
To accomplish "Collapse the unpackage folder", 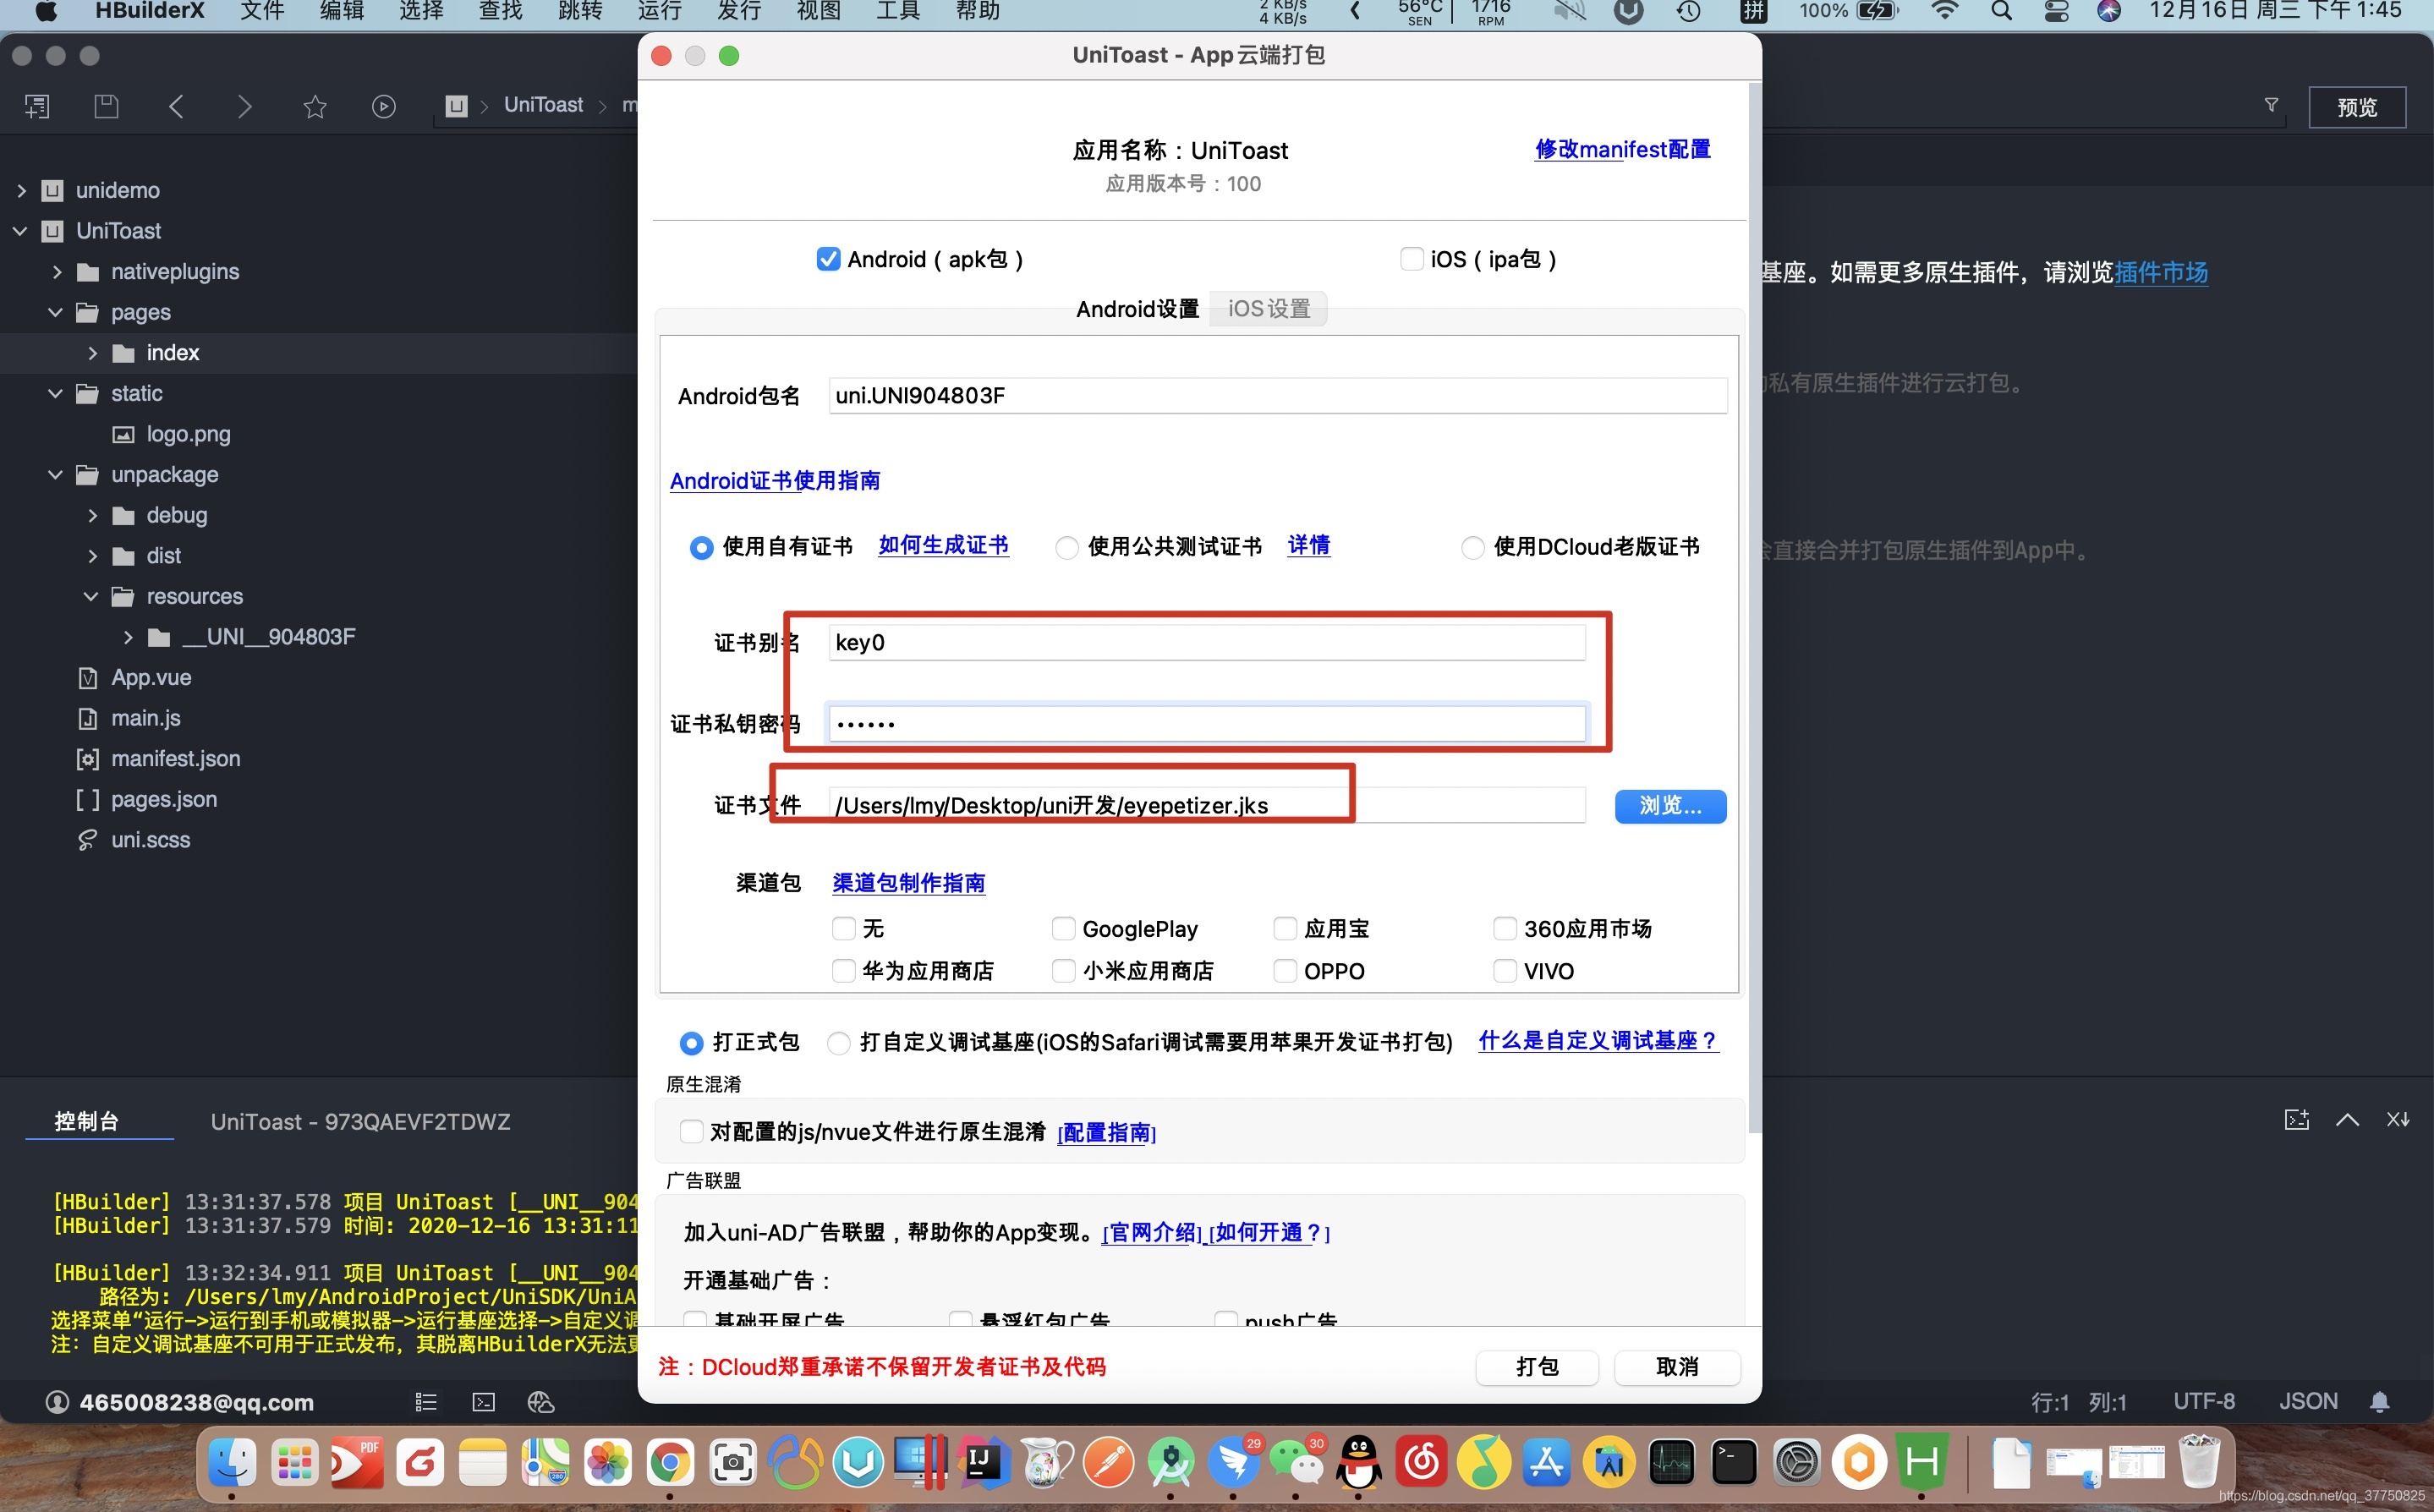I will [x=56, y=475].
